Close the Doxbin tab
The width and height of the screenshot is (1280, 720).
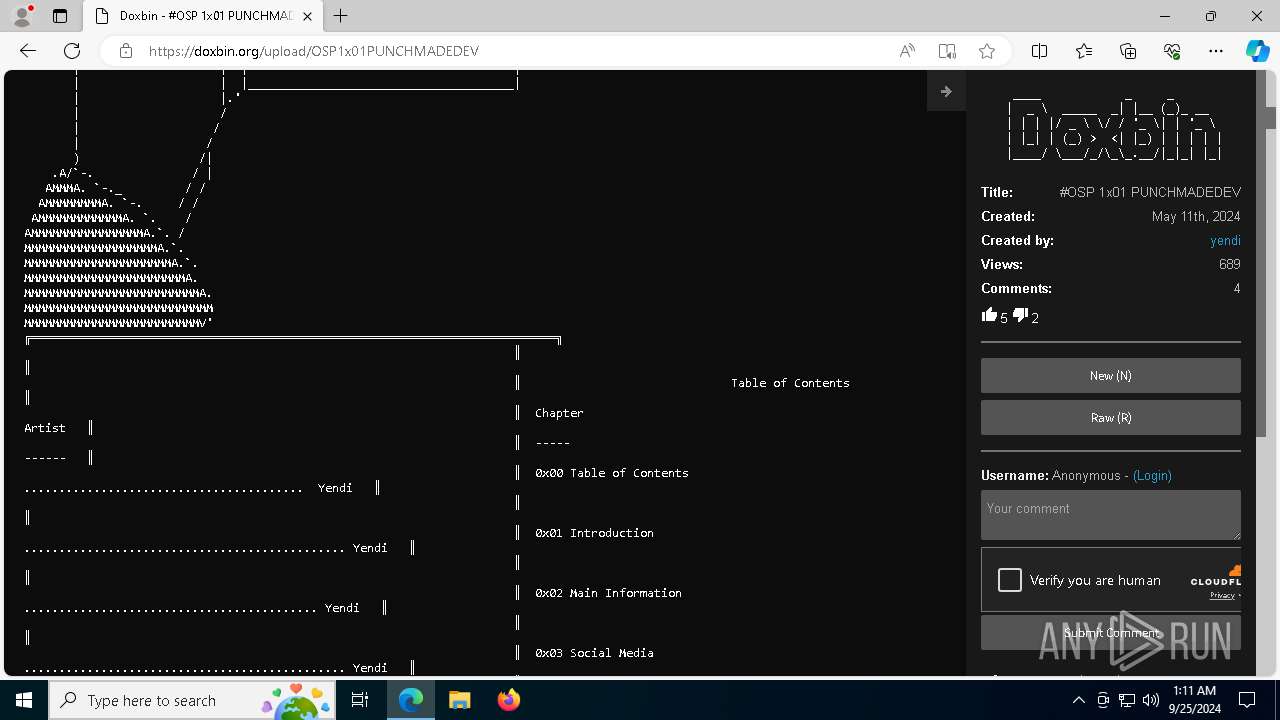(x=308, y=16)
